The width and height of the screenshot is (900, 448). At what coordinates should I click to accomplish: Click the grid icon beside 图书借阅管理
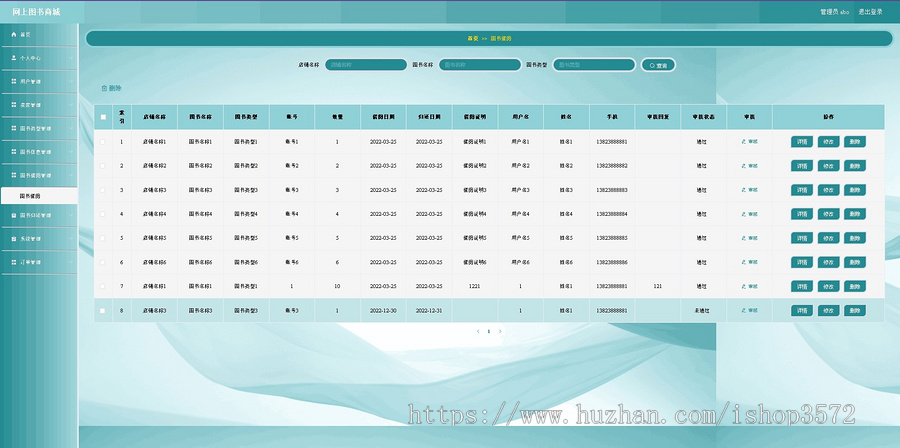[14, 176]
